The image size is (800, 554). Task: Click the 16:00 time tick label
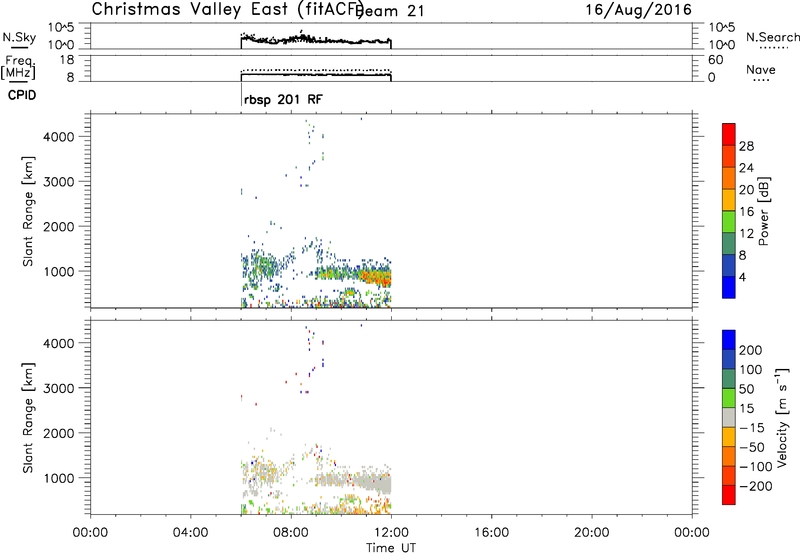(491, 533)
